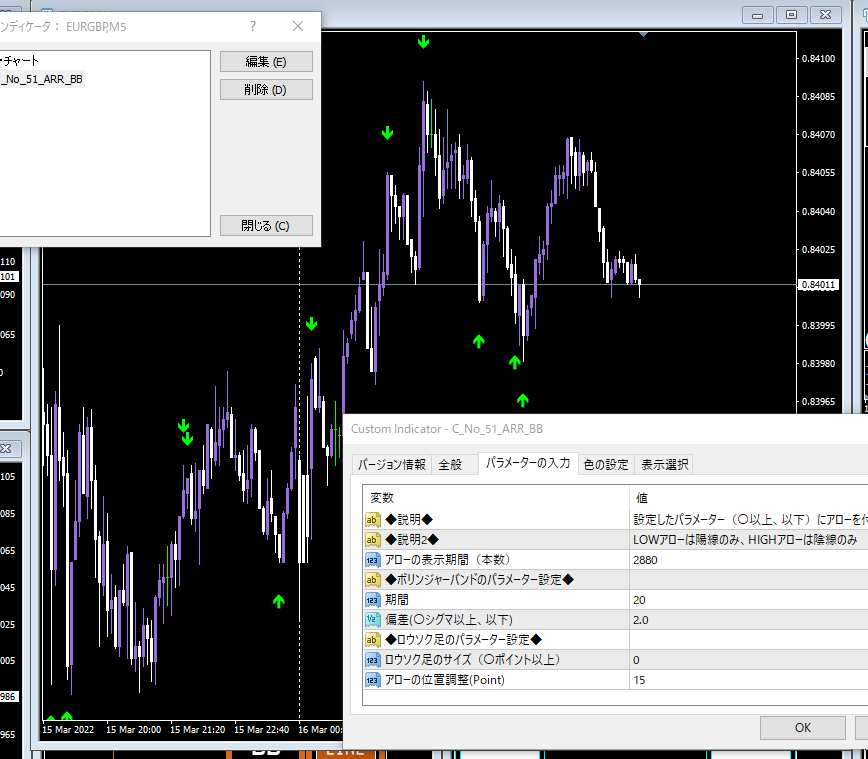868x759 pixels.
Task: Click the 1/2 icon beside 偏差 row
Action: (x=373, y=619)
